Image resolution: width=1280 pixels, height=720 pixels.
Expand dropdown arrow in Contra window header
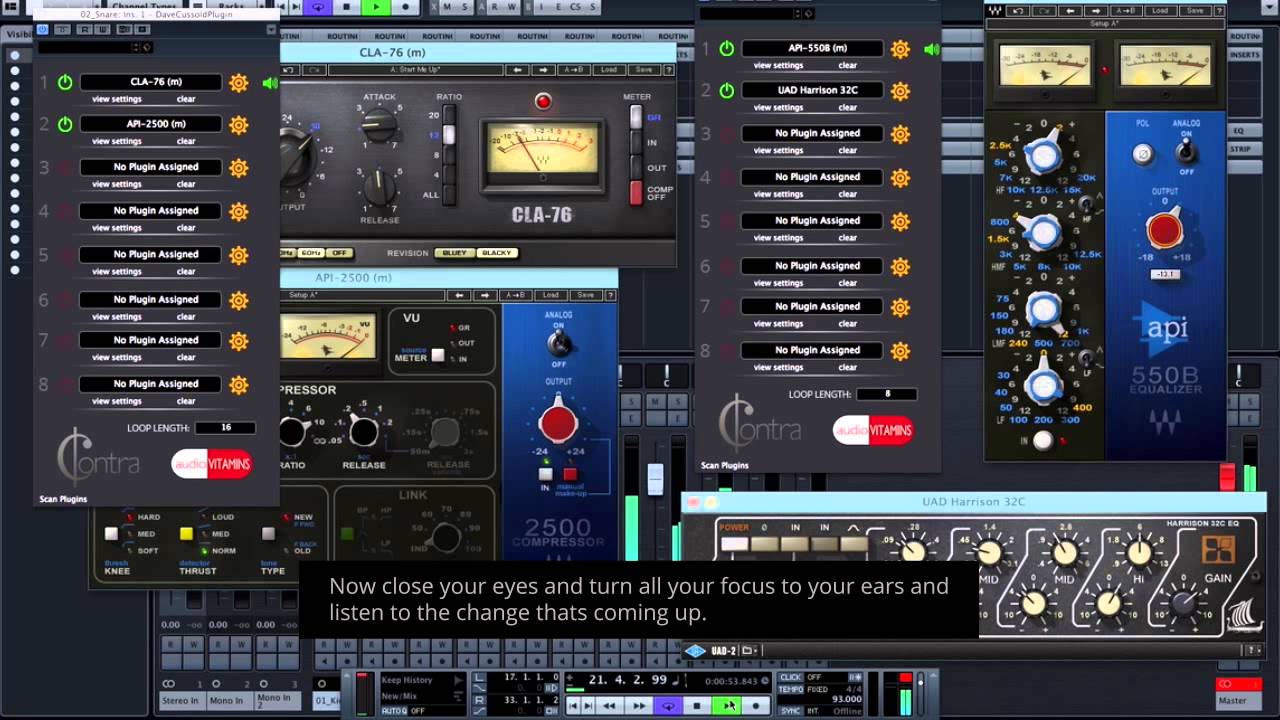point(271,30)
